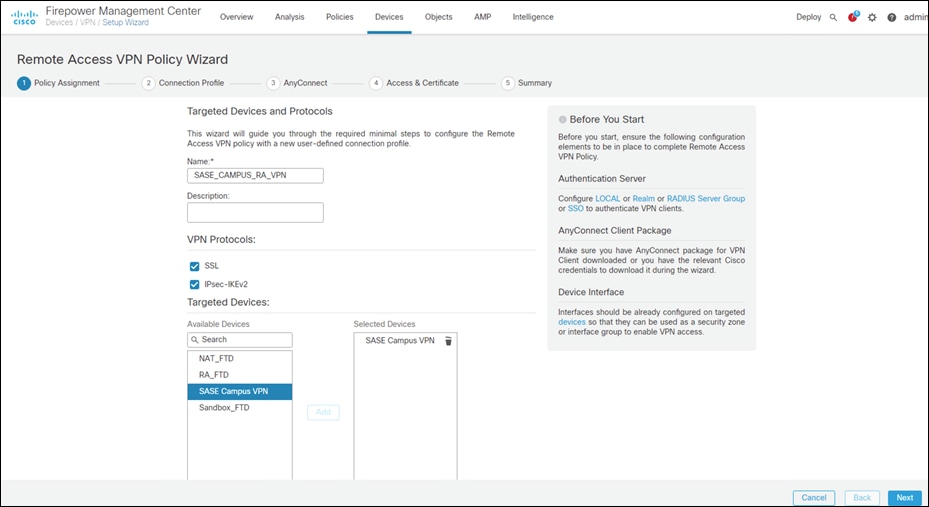Click the Access & Certificate step label
929x507 pixels.
click(x=422, y=84)
